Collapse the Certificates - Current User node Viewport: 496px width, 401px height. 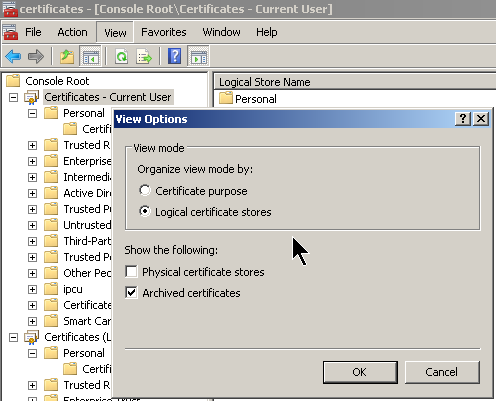pos(13,97)
